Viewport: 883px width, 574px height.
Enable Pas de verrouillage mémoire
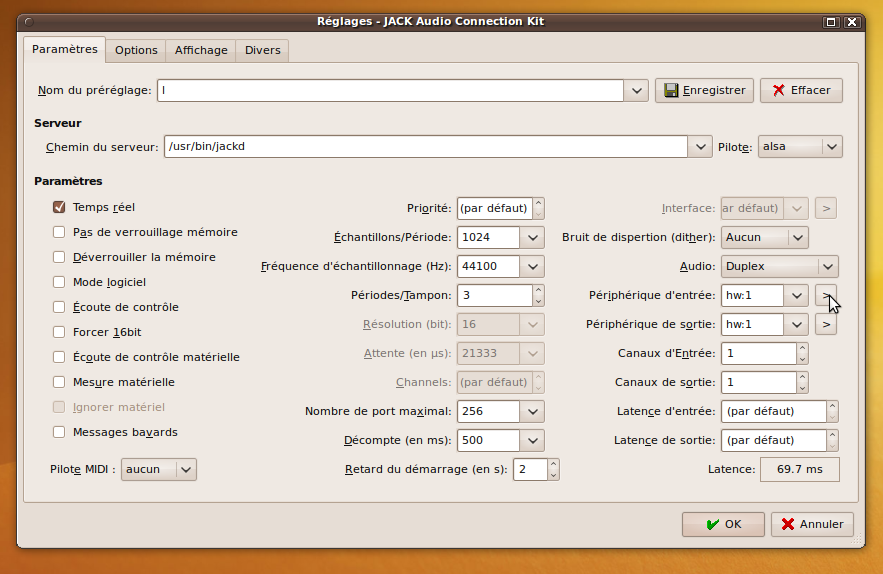(x=59, y=232)
